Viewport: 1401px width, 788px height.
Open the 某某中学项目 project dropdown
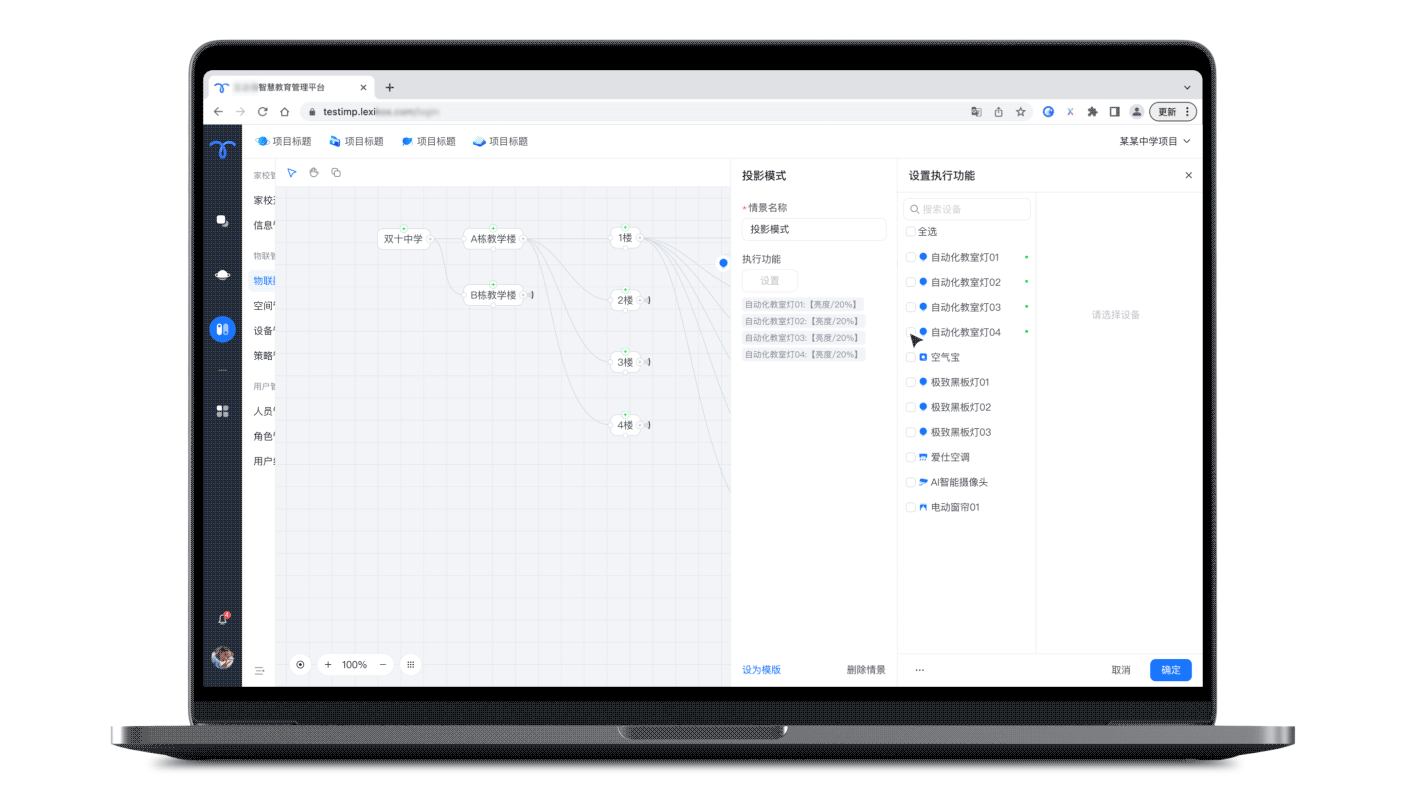[1155, 141]
